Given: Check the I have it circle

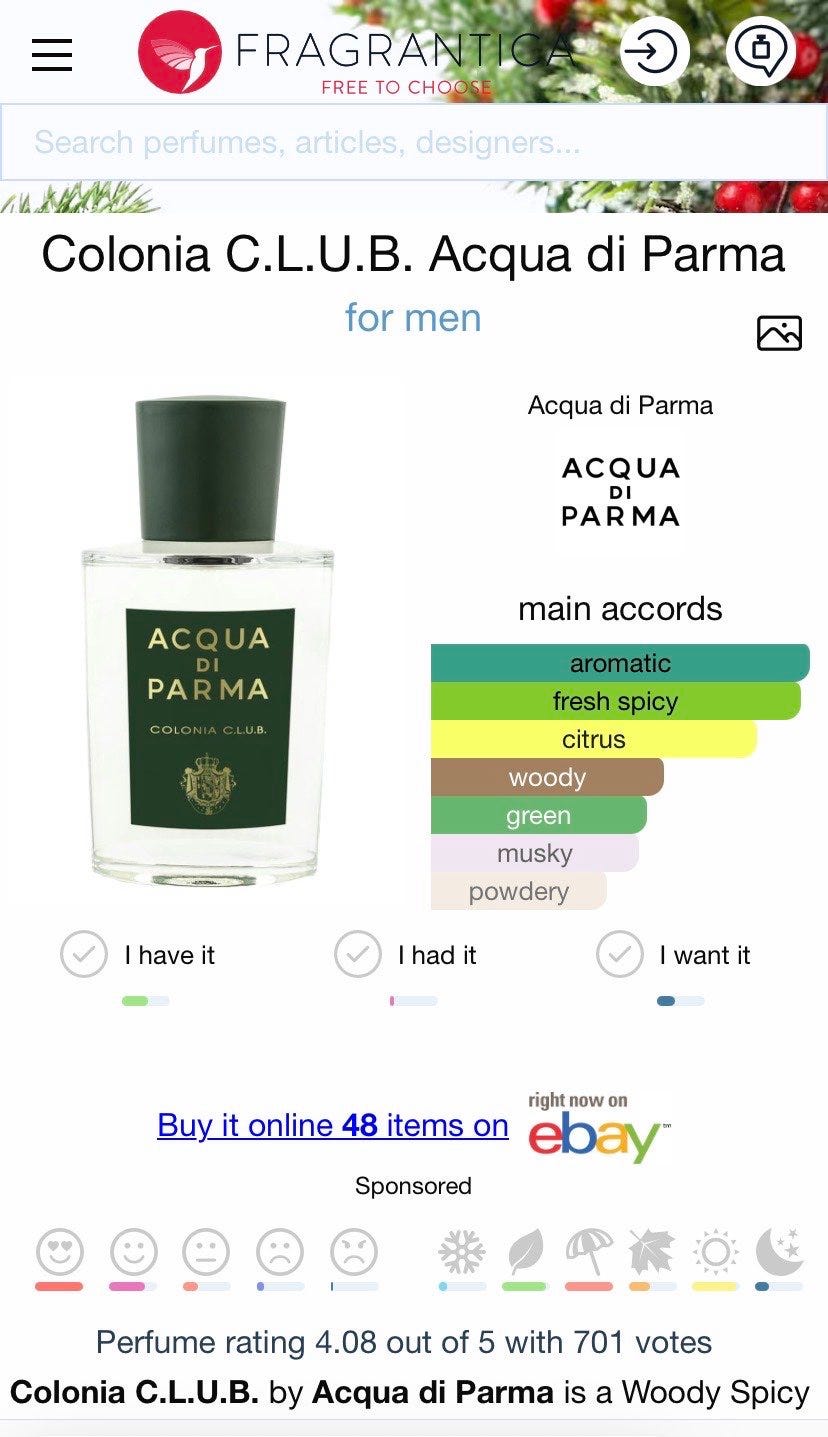Looking at the screenshot, I should click(x=84, y=955).
